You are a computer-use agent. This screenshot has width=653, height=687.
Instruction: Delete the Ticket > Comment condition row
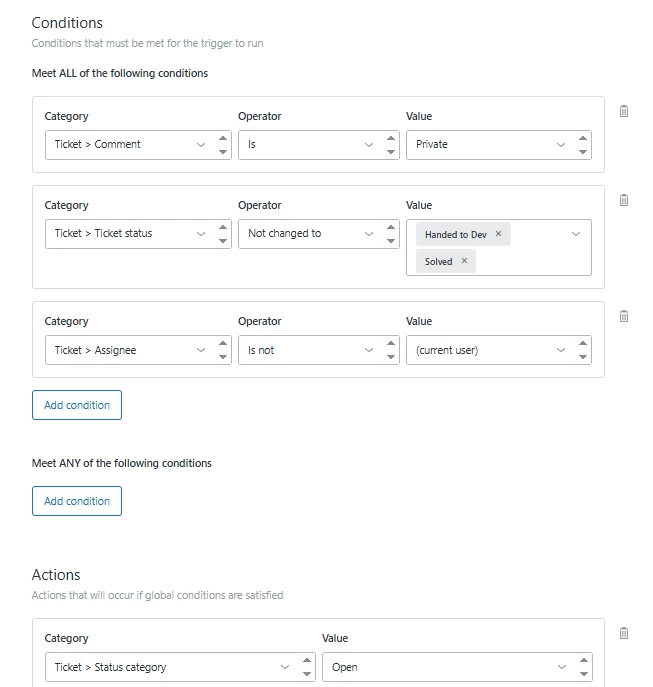click(x=624, y=111)
